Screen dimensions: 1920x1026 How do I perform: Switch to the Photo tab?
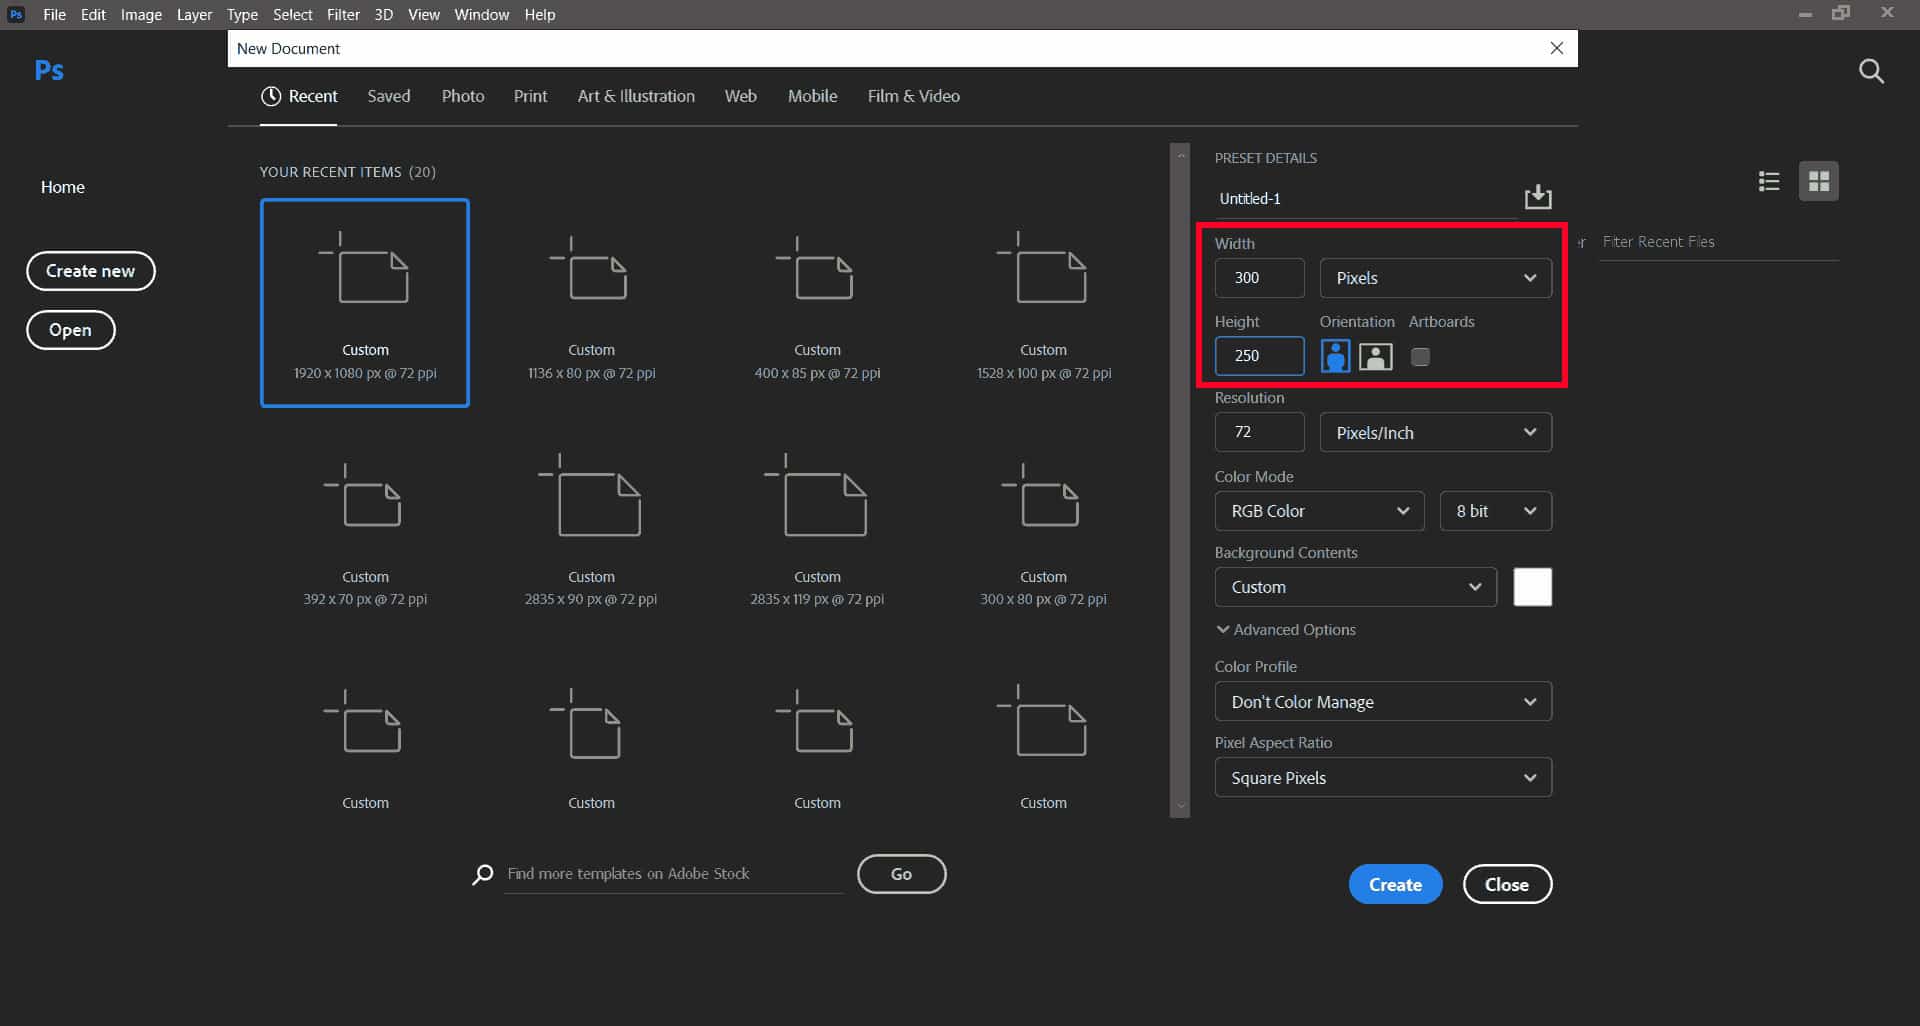tap(463, 96)
